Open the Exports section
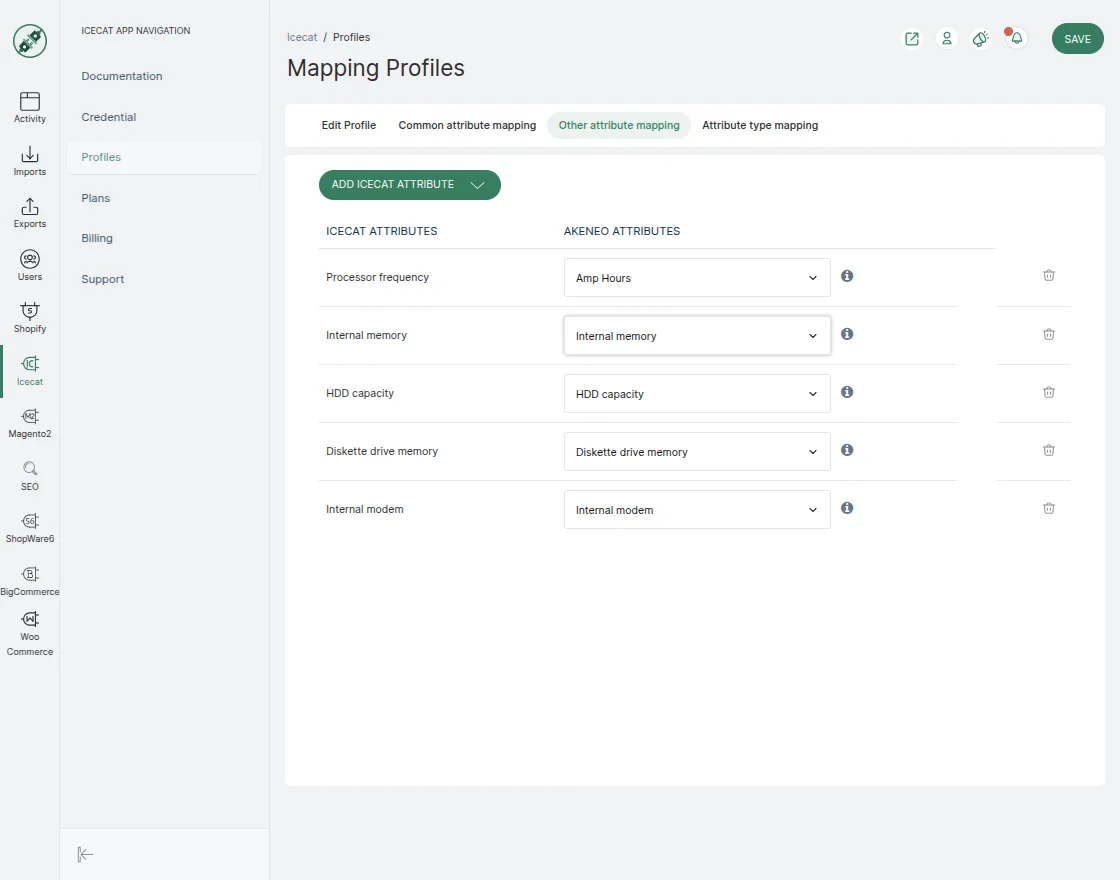The width and height of the screenshot is (1120, 880). coord(29,211)
